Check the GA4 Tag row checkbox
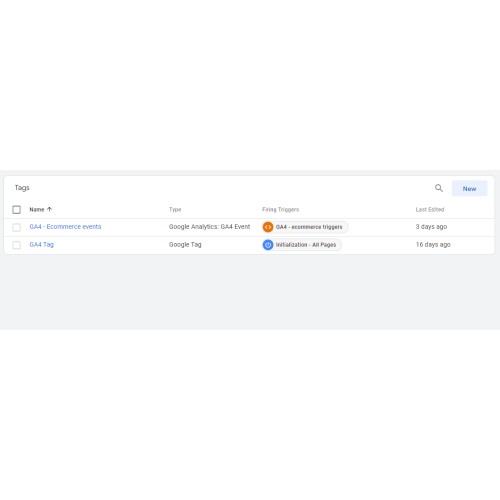This screenshot has height=500, width=500. pyautogui.click(x=16, y=245)
